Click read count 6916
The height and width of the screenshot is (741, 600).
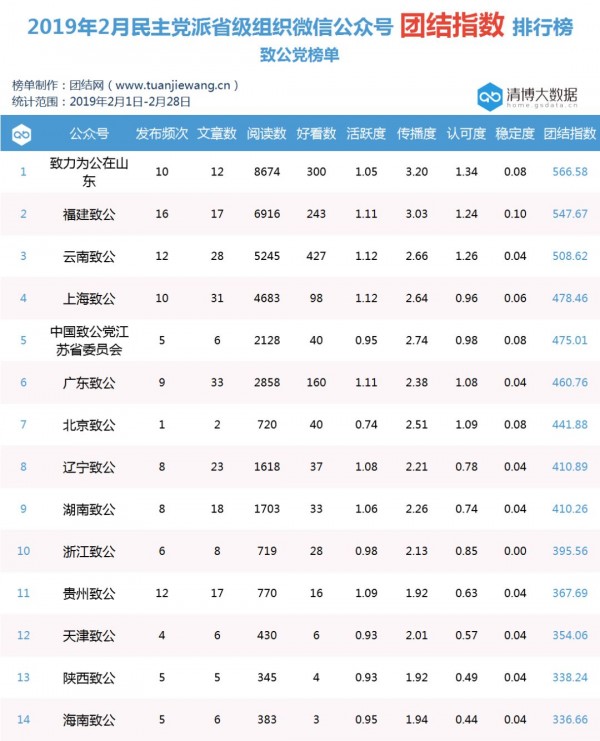[x=267, y=214]
